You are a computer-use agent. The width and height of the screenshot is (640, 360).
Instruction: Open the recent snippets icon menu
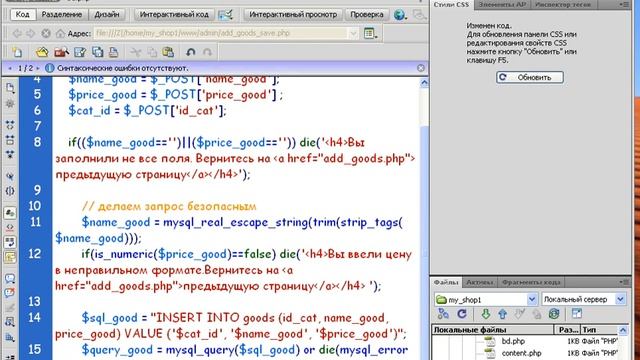(x=10, y=322)
